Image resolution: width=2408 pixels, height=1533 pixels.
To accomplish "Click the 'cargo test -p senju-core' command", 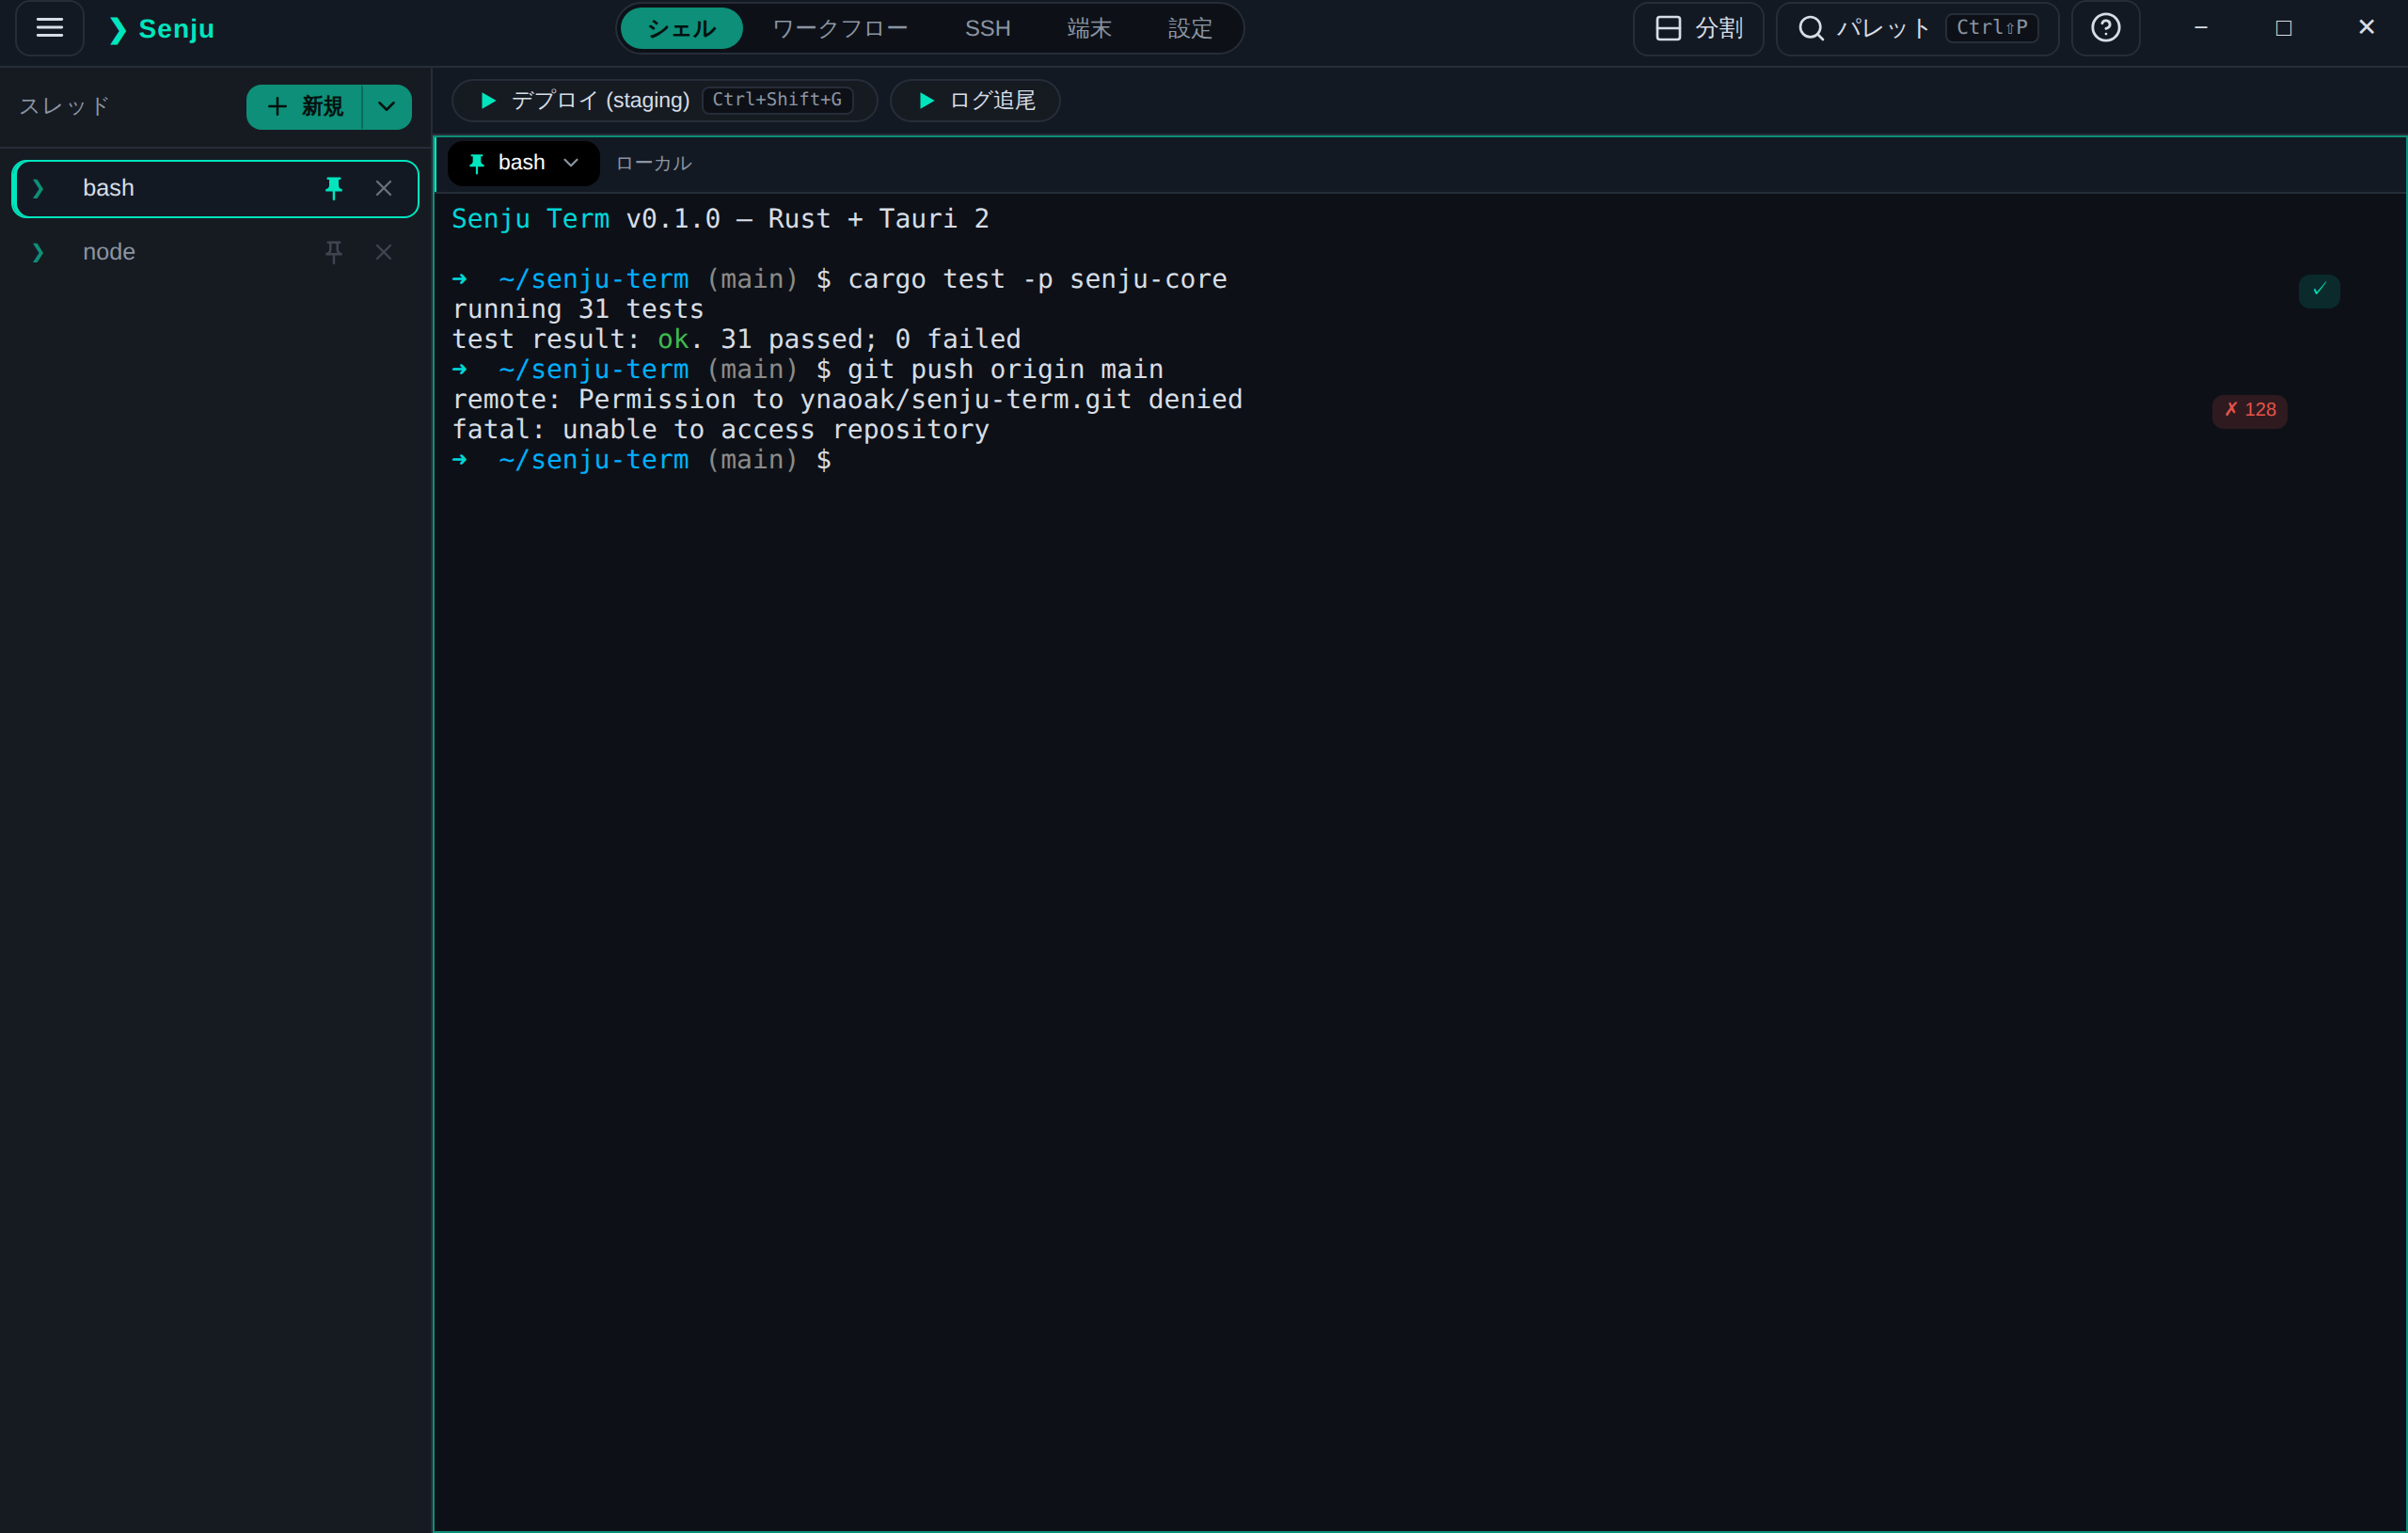I will pos(1037,279).
